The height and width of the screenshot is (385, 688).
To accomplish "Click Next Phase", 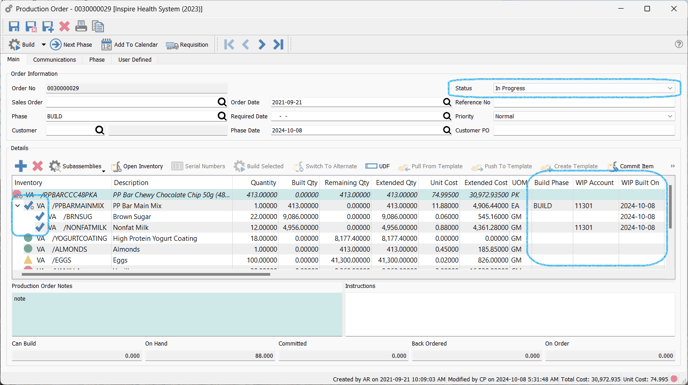I will click(71, 44).
